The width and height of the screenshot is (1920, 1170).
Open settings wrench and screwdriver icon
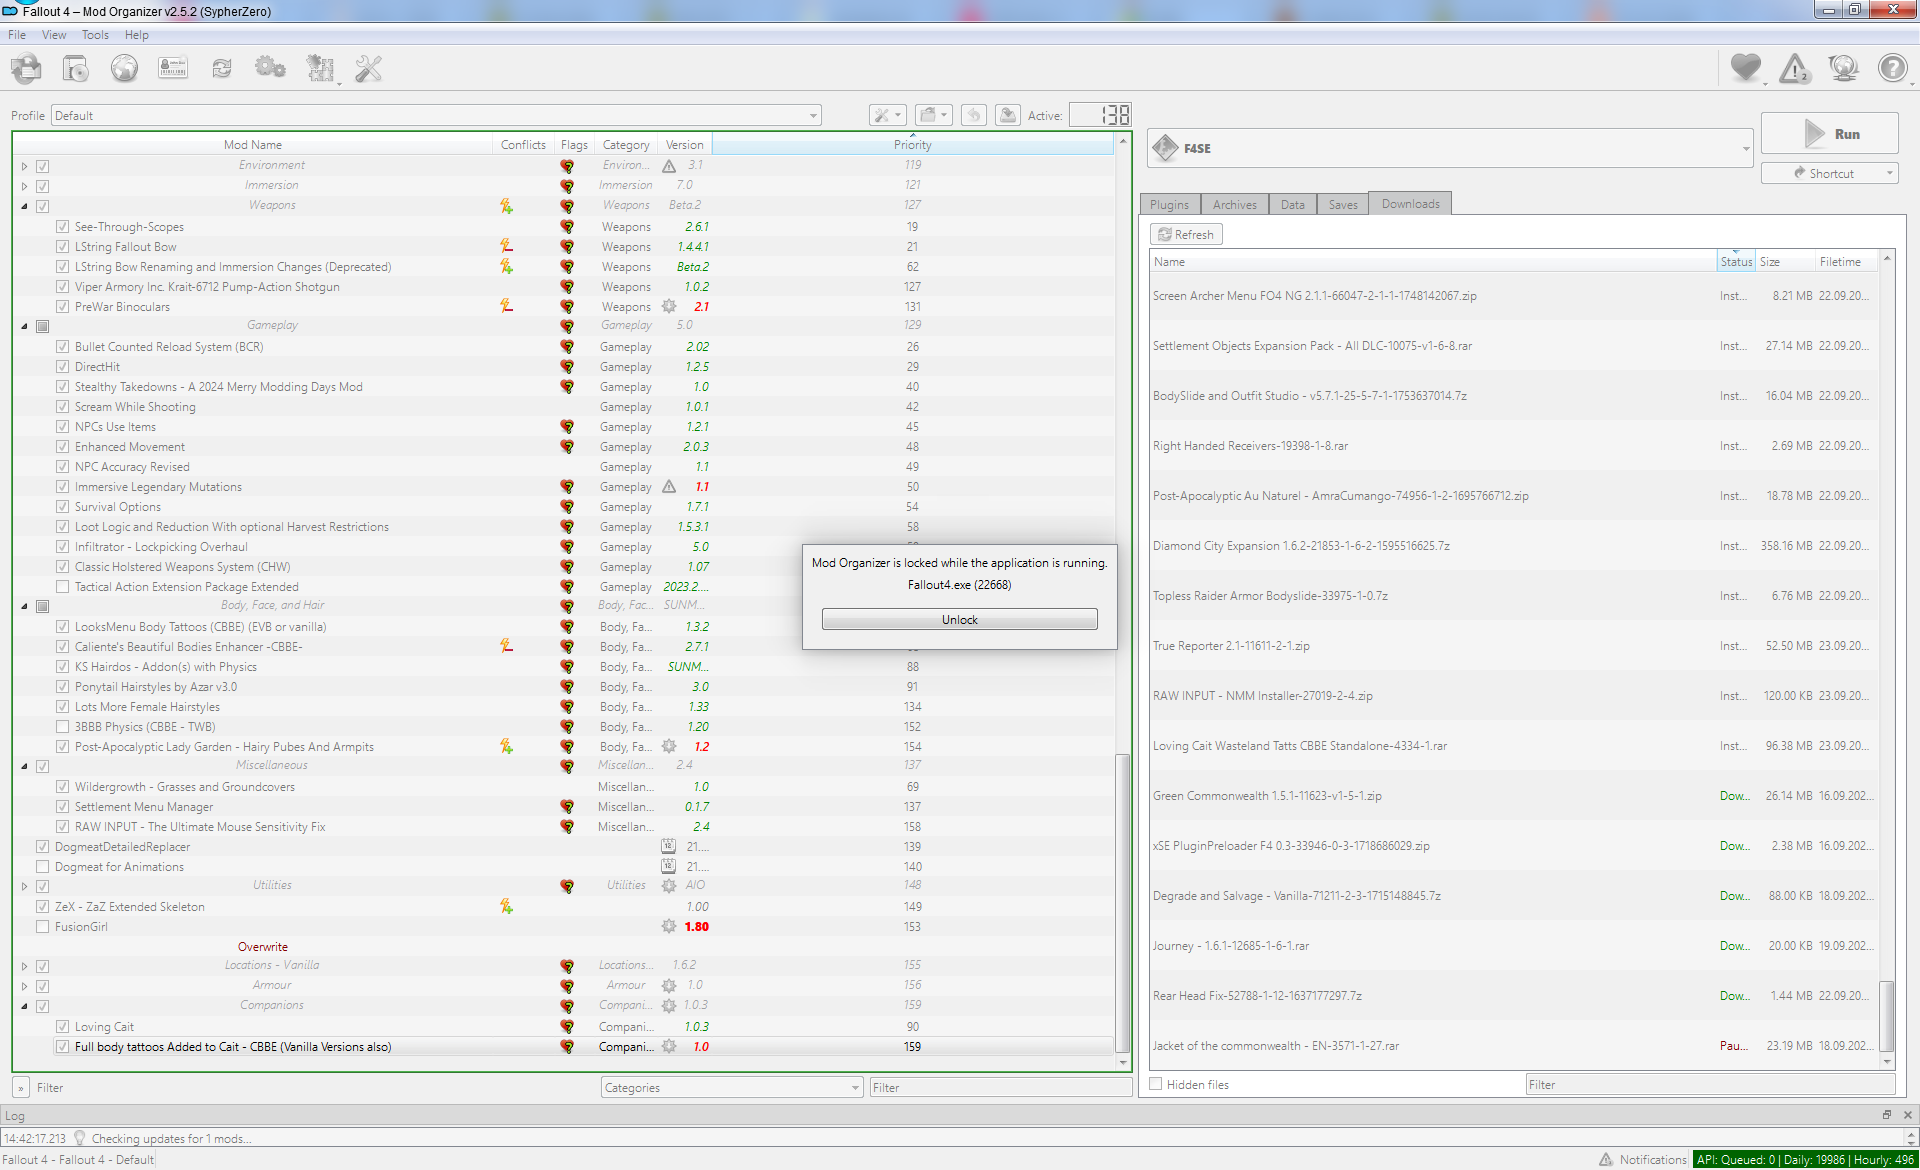[369, 68]
